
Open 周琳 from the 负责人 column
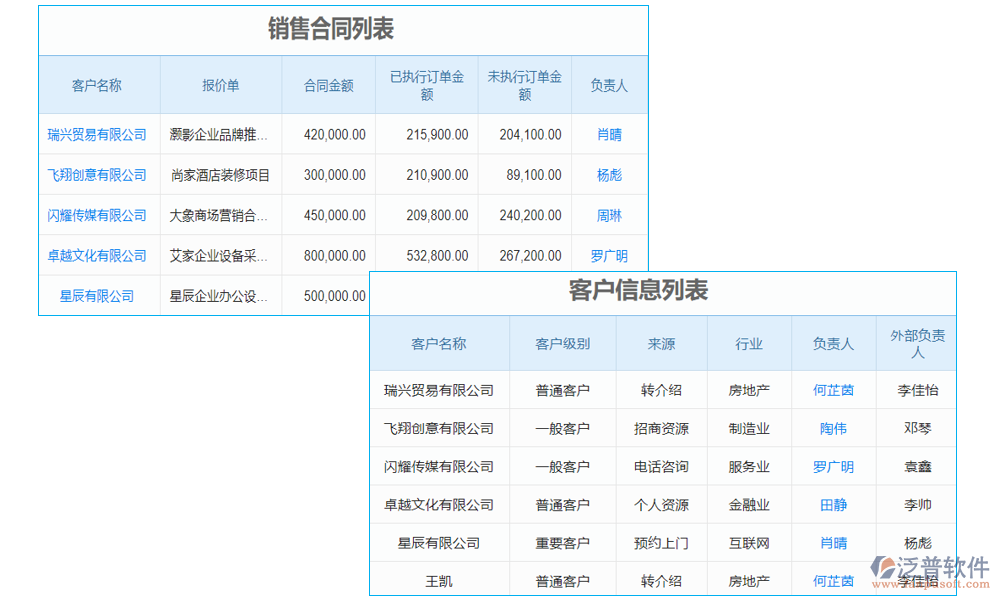coord(608,214)
